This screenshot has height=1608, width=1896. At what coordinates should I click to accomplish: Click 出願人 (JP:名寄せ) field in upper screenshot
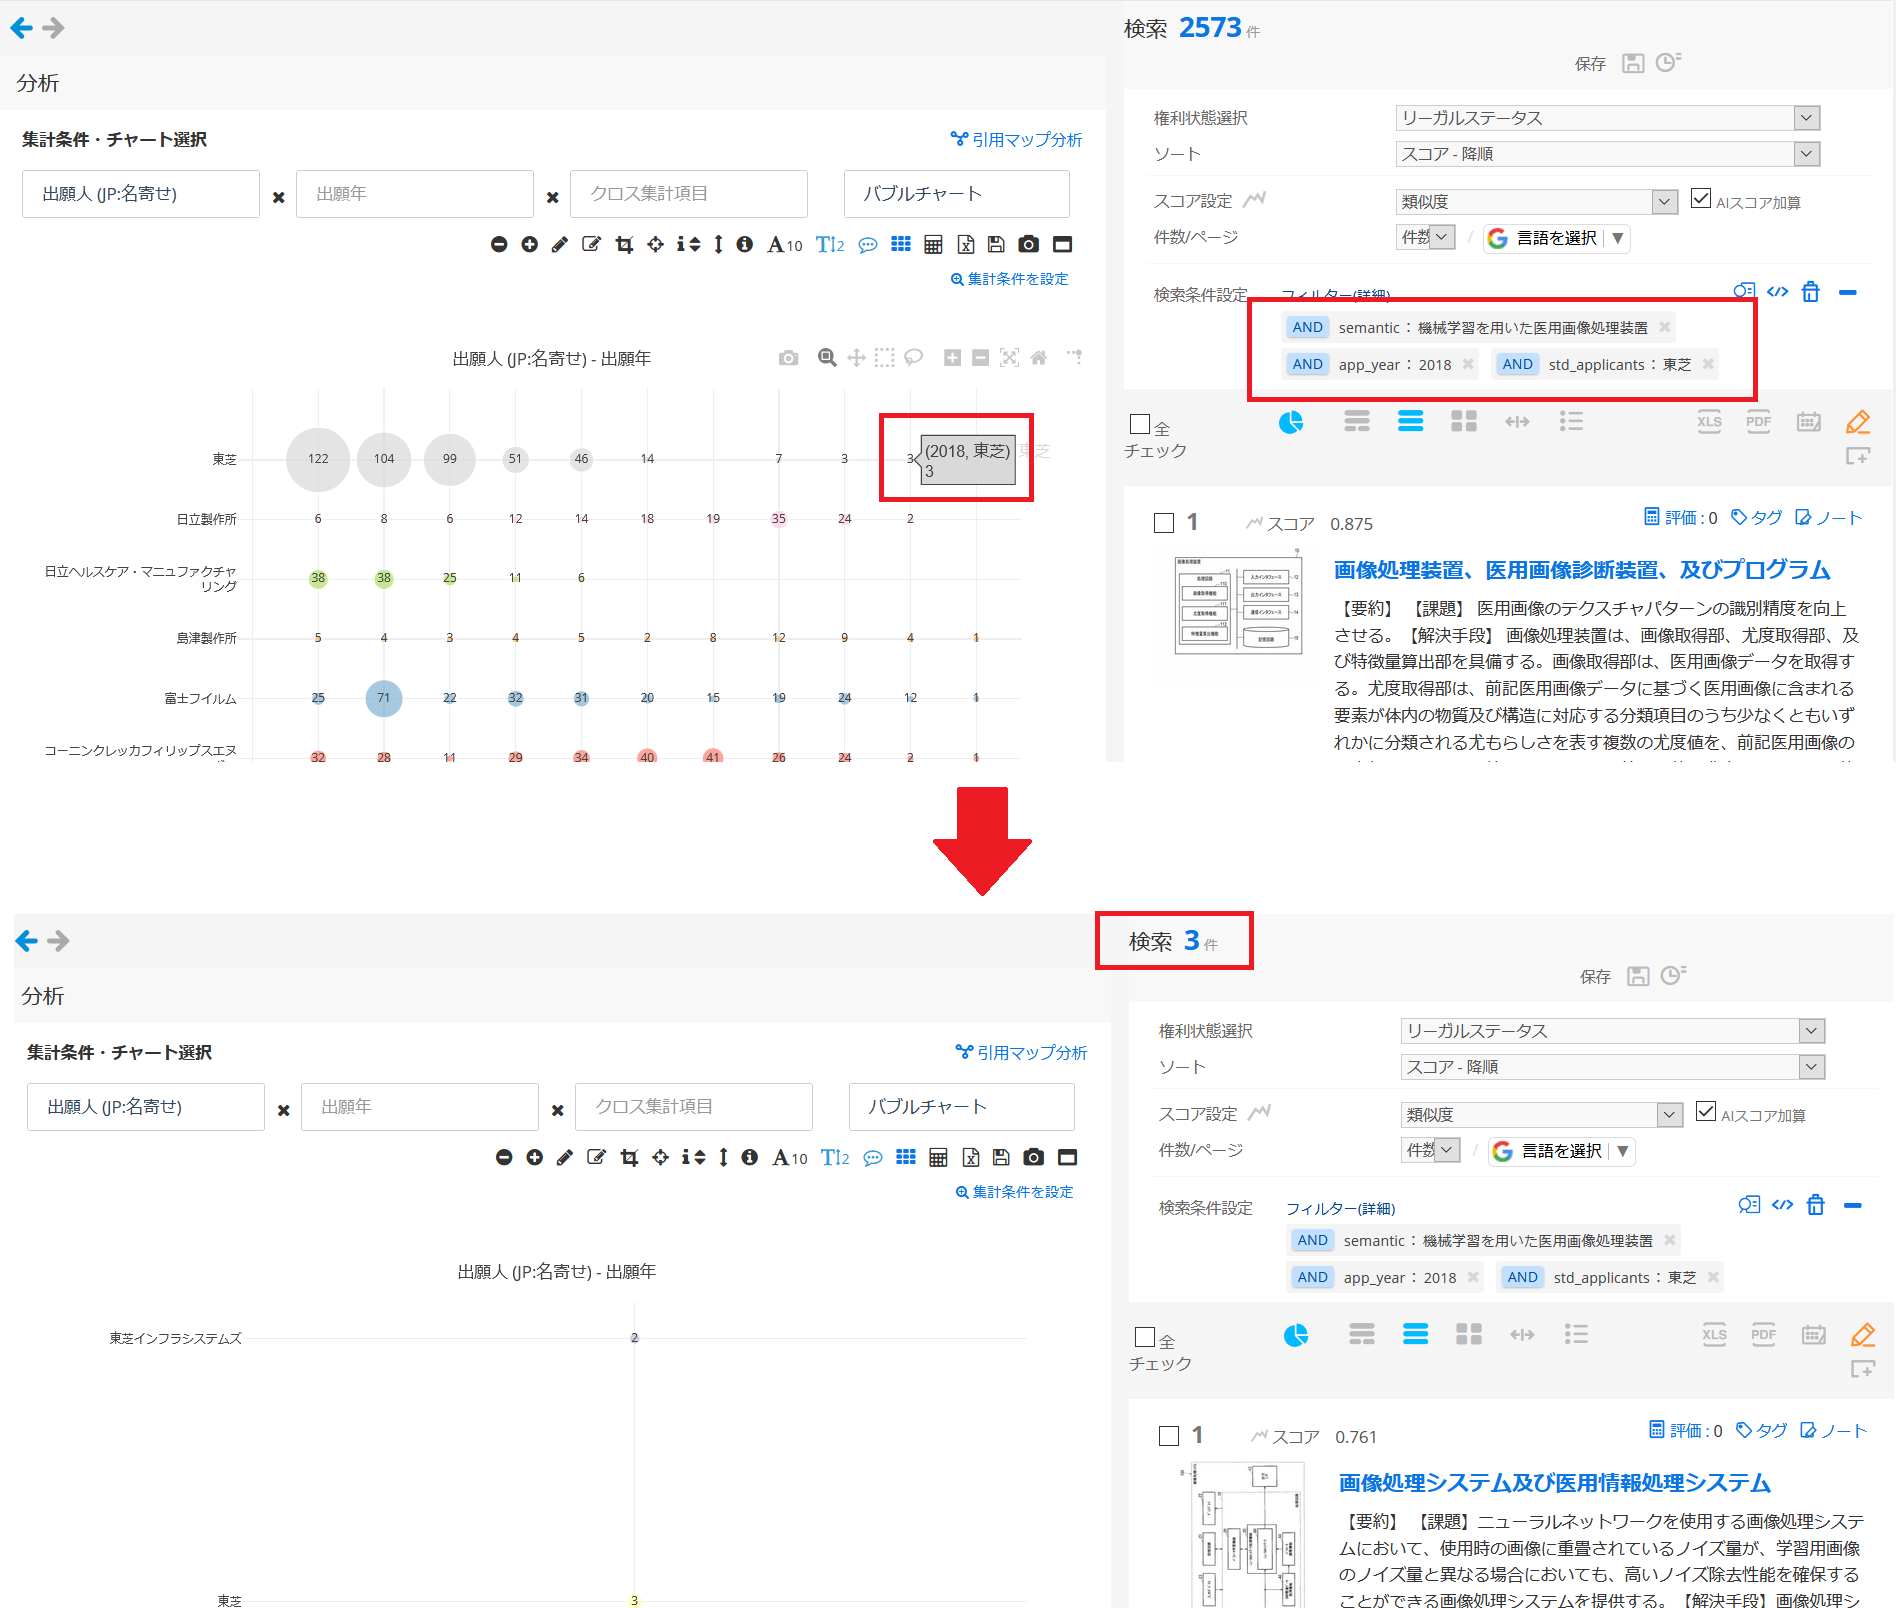(141, 194)
